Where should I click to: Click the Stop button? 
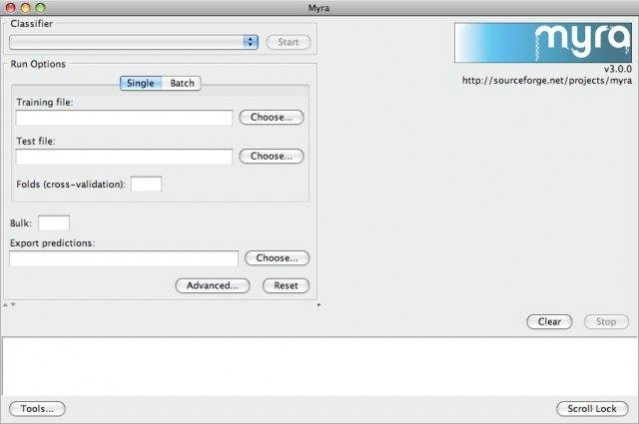coord(606,322)
